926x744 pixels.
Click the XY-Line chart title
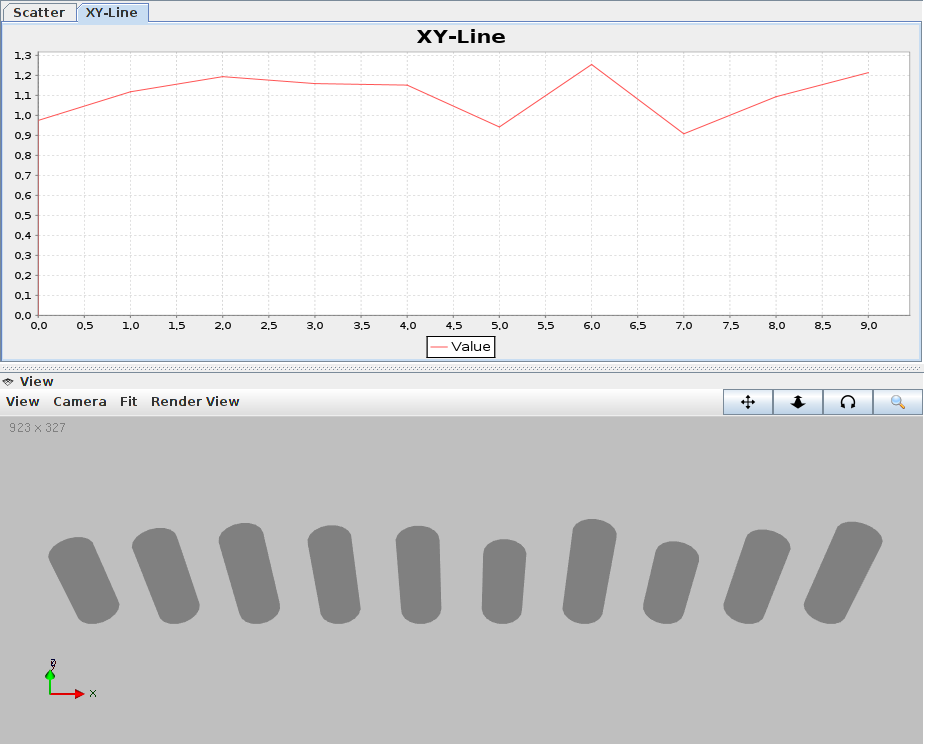pyautogui.click(x=461, y=37)
